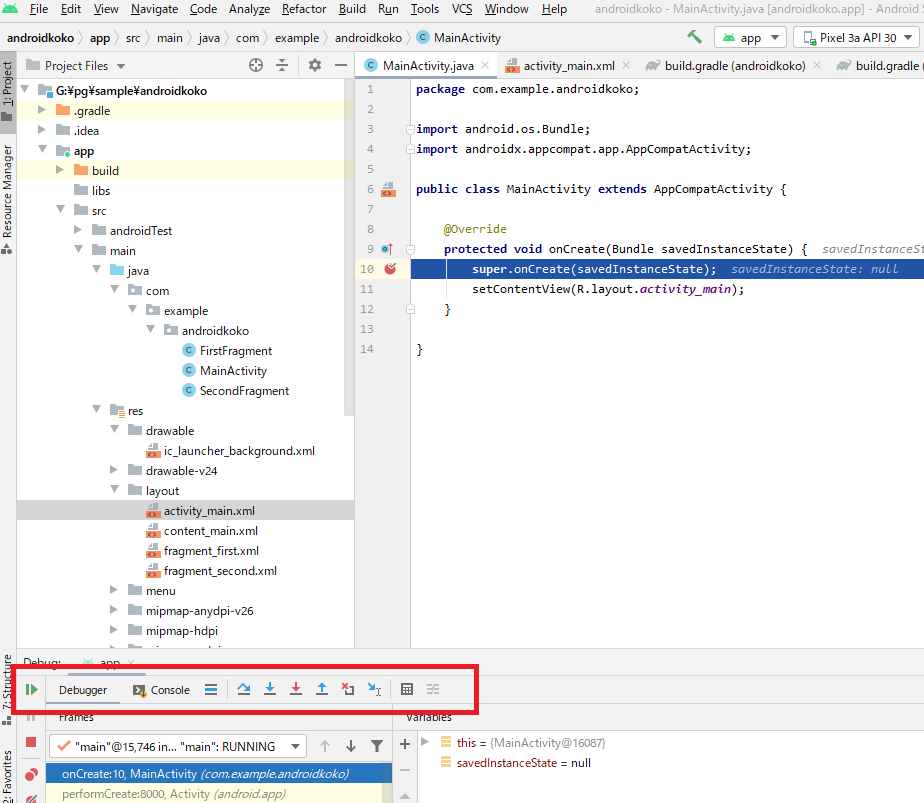
Task: Click the threads layout icon beside Console
Action: point(211,689)
